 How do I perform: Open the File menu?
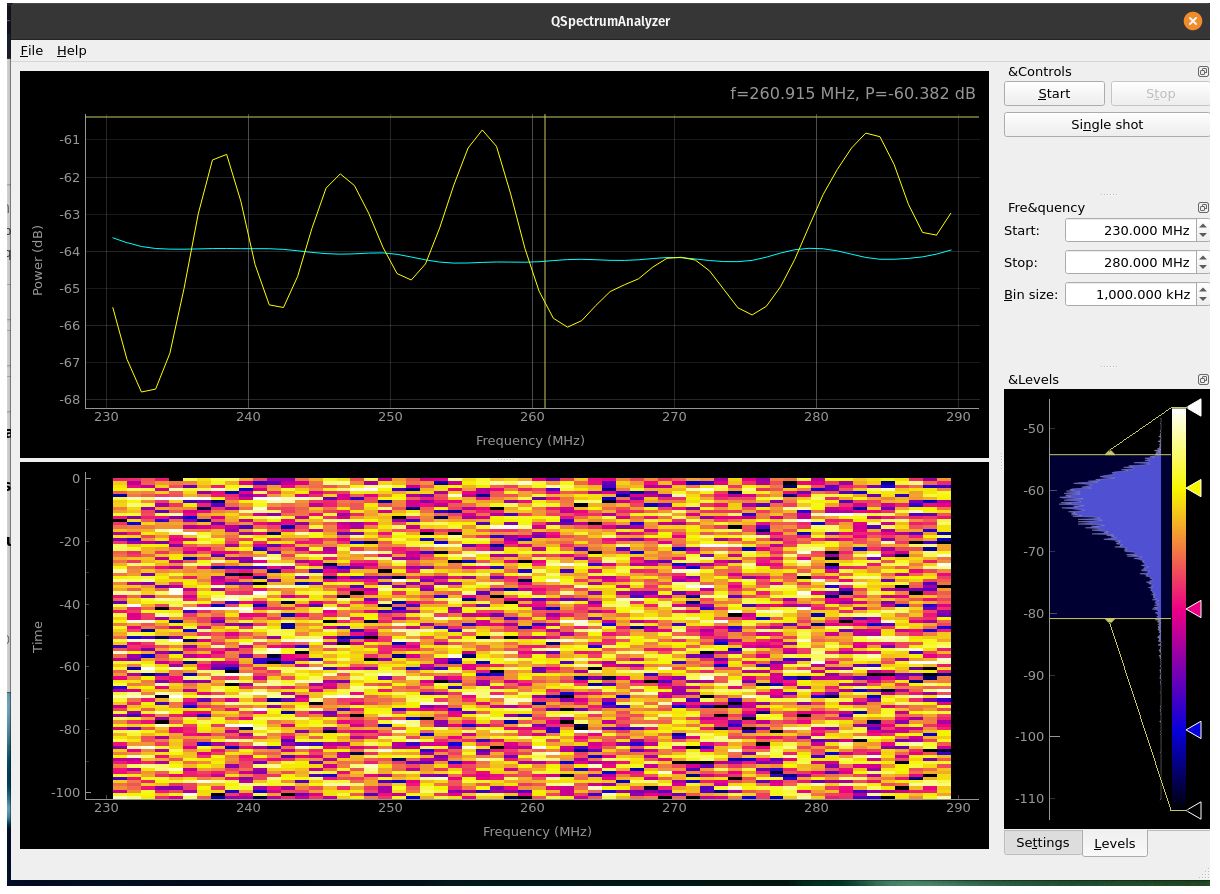32,51
